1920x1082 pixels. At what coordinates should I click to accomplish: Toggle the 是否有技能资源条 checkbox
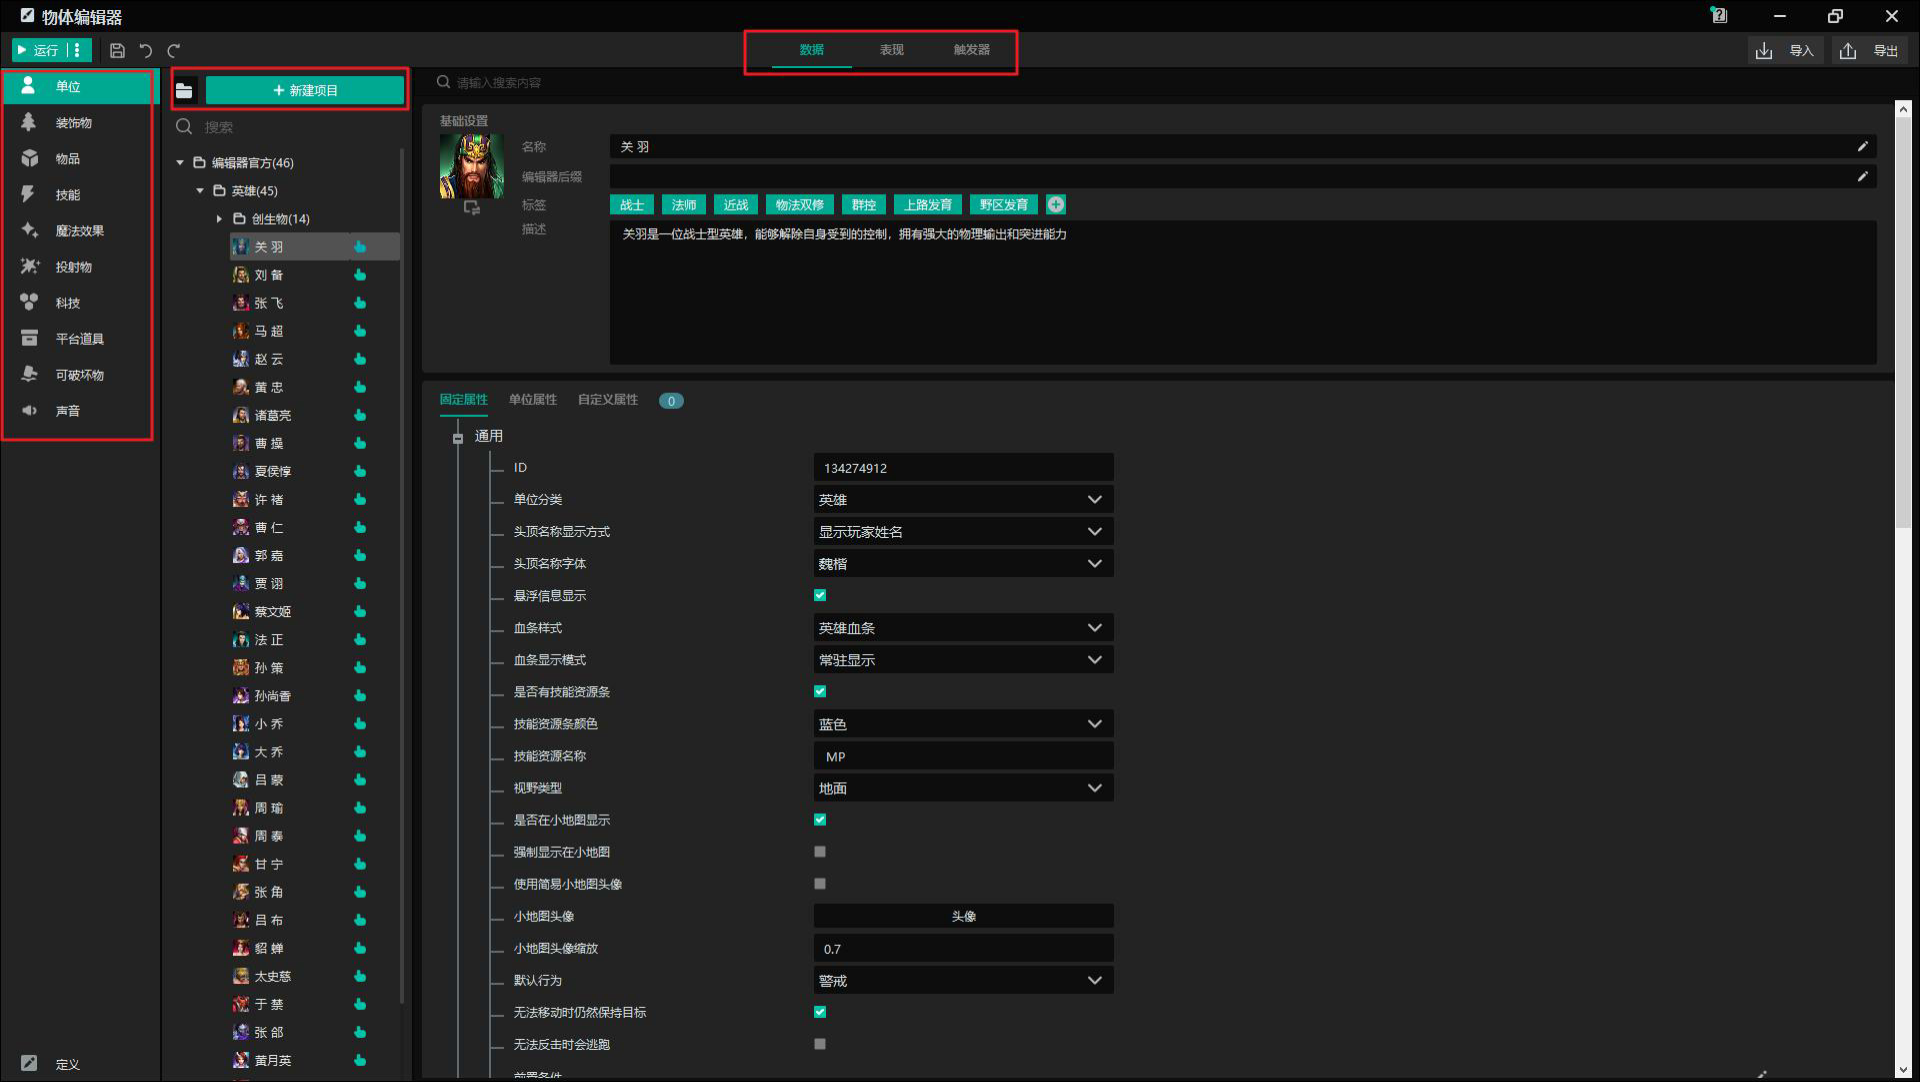(x=820, y=692)
